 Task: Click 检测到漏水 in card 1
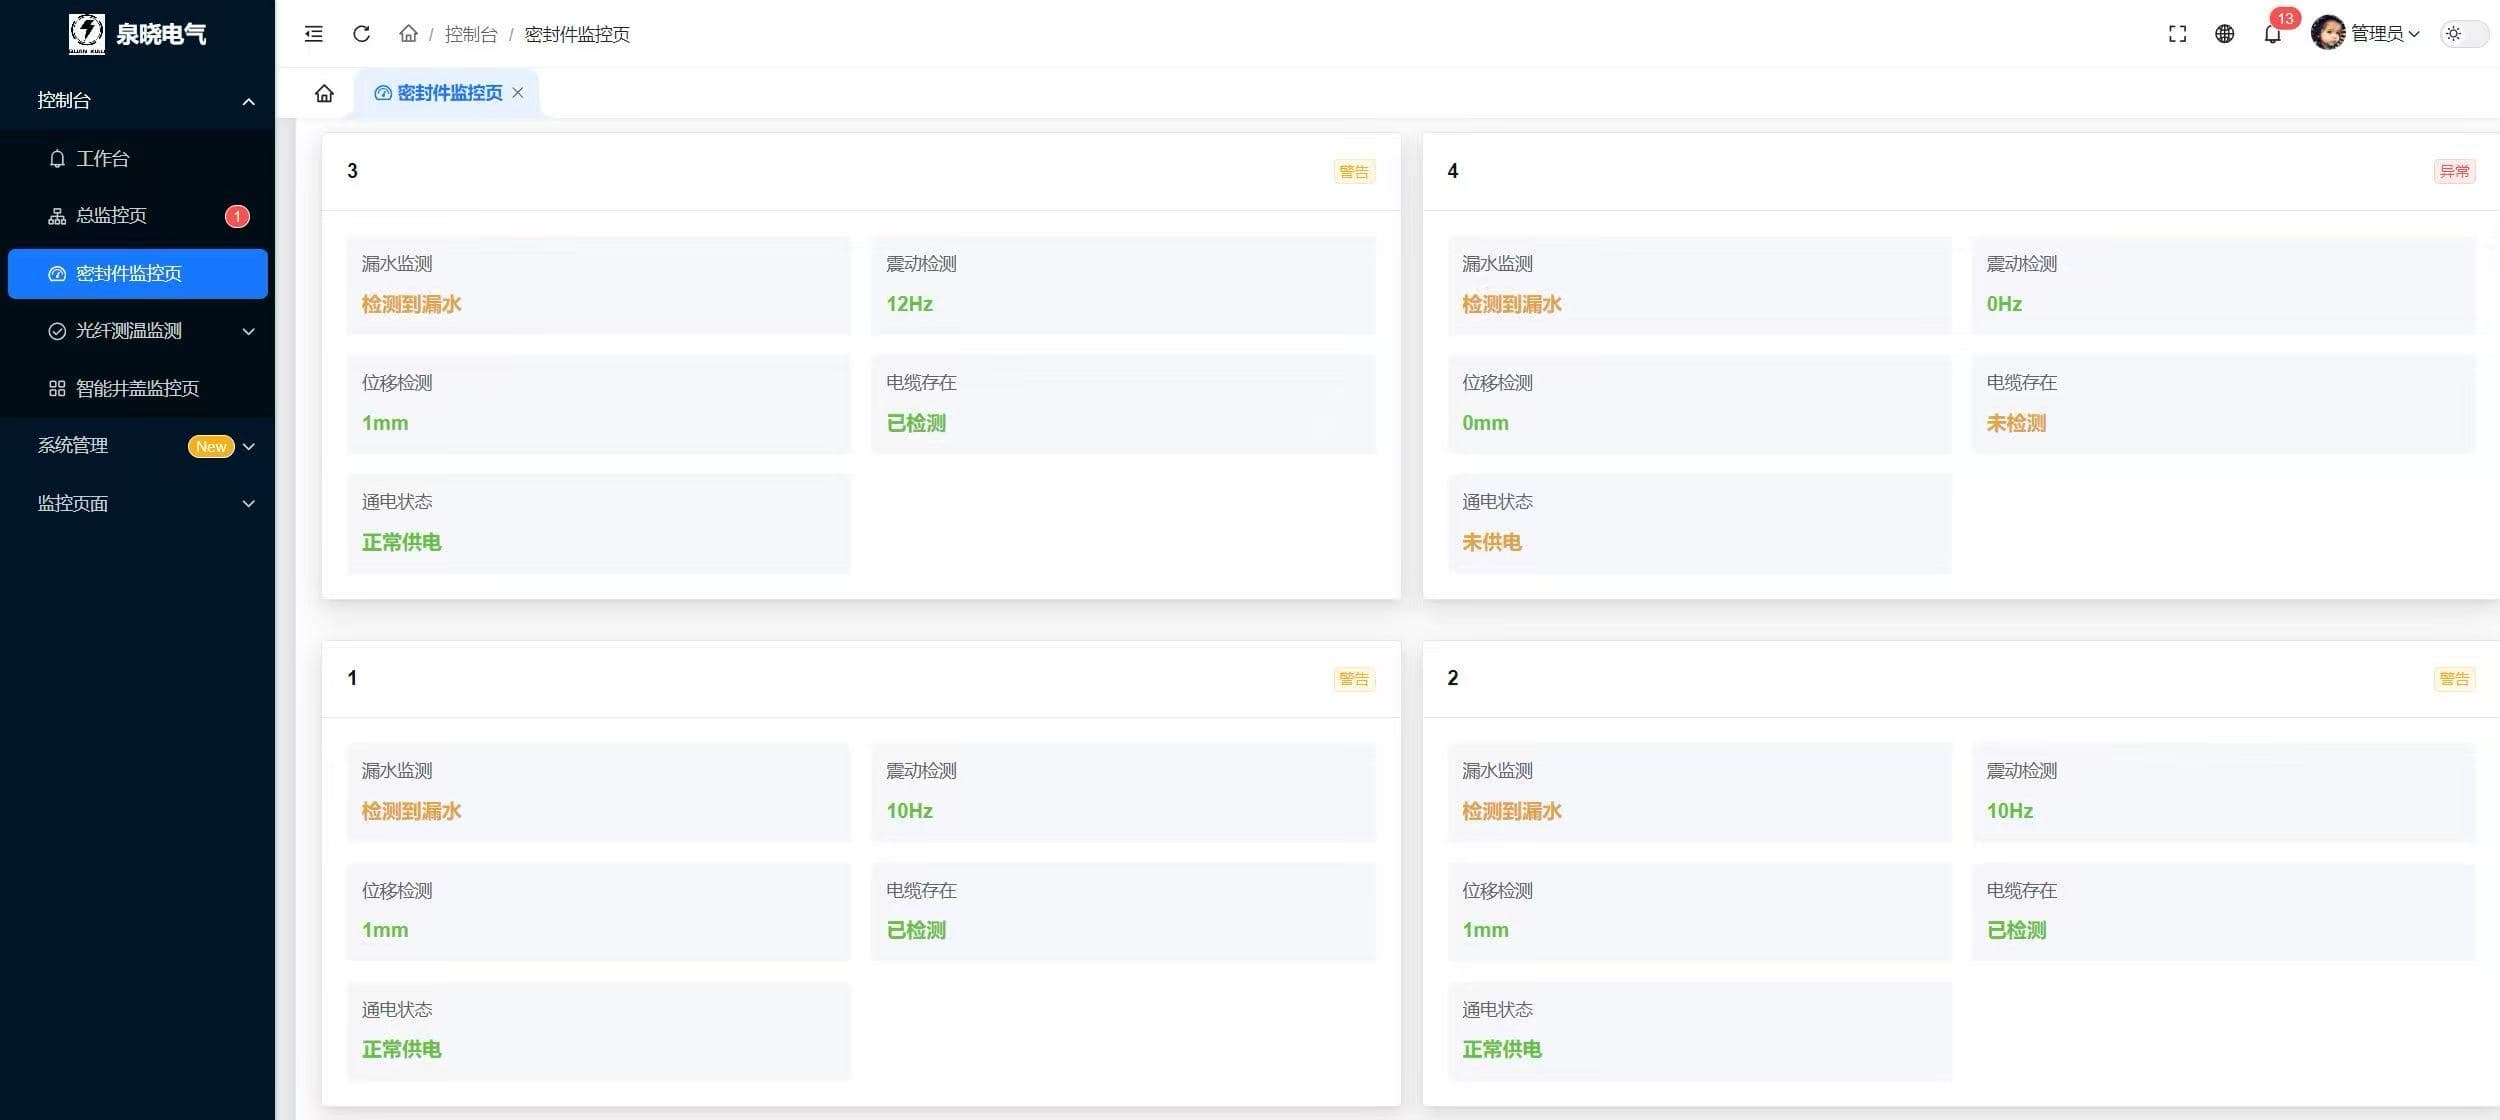[x=411, y=812]
